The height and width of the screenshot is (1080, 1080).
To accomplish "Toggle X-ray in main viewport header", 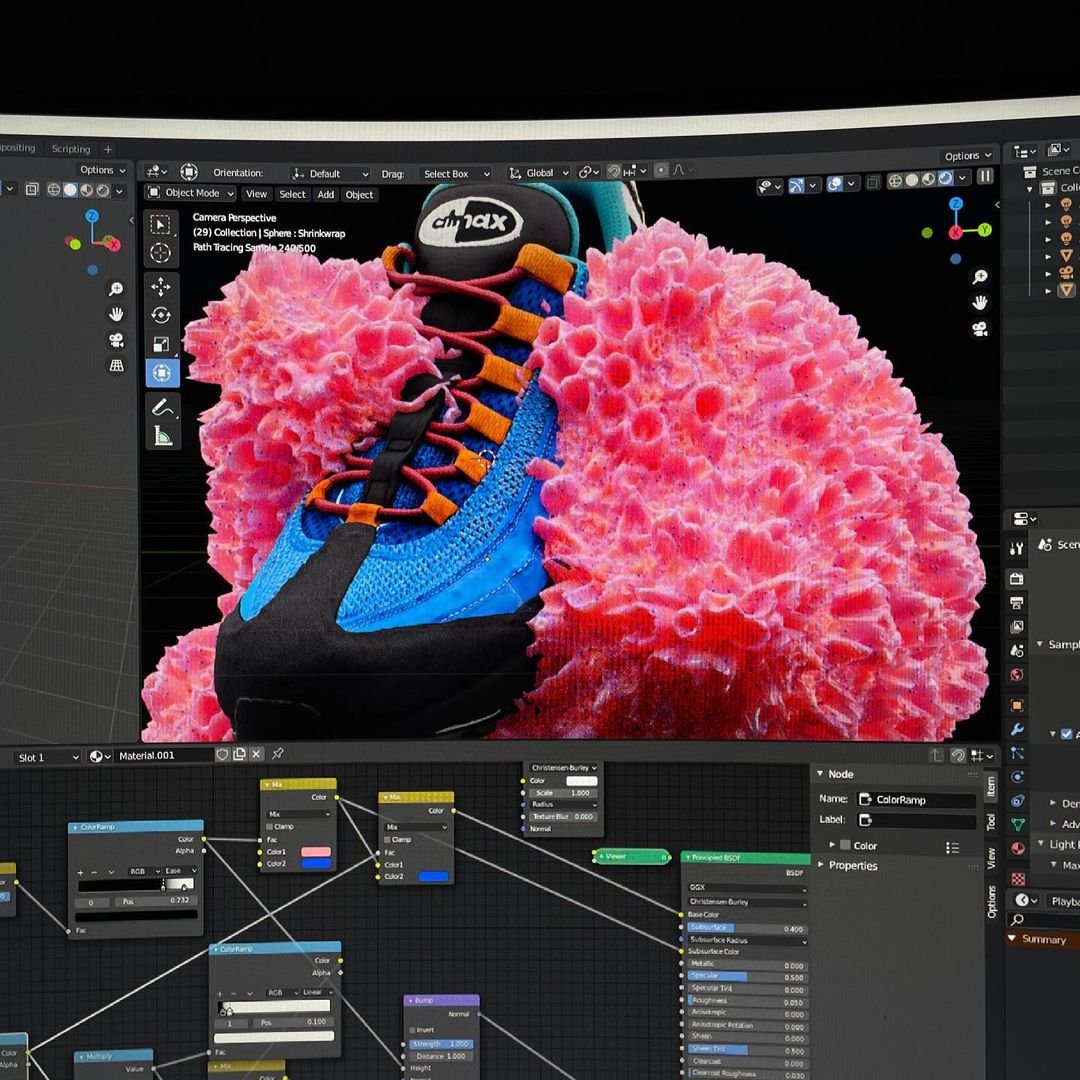I will coord(873,182).
